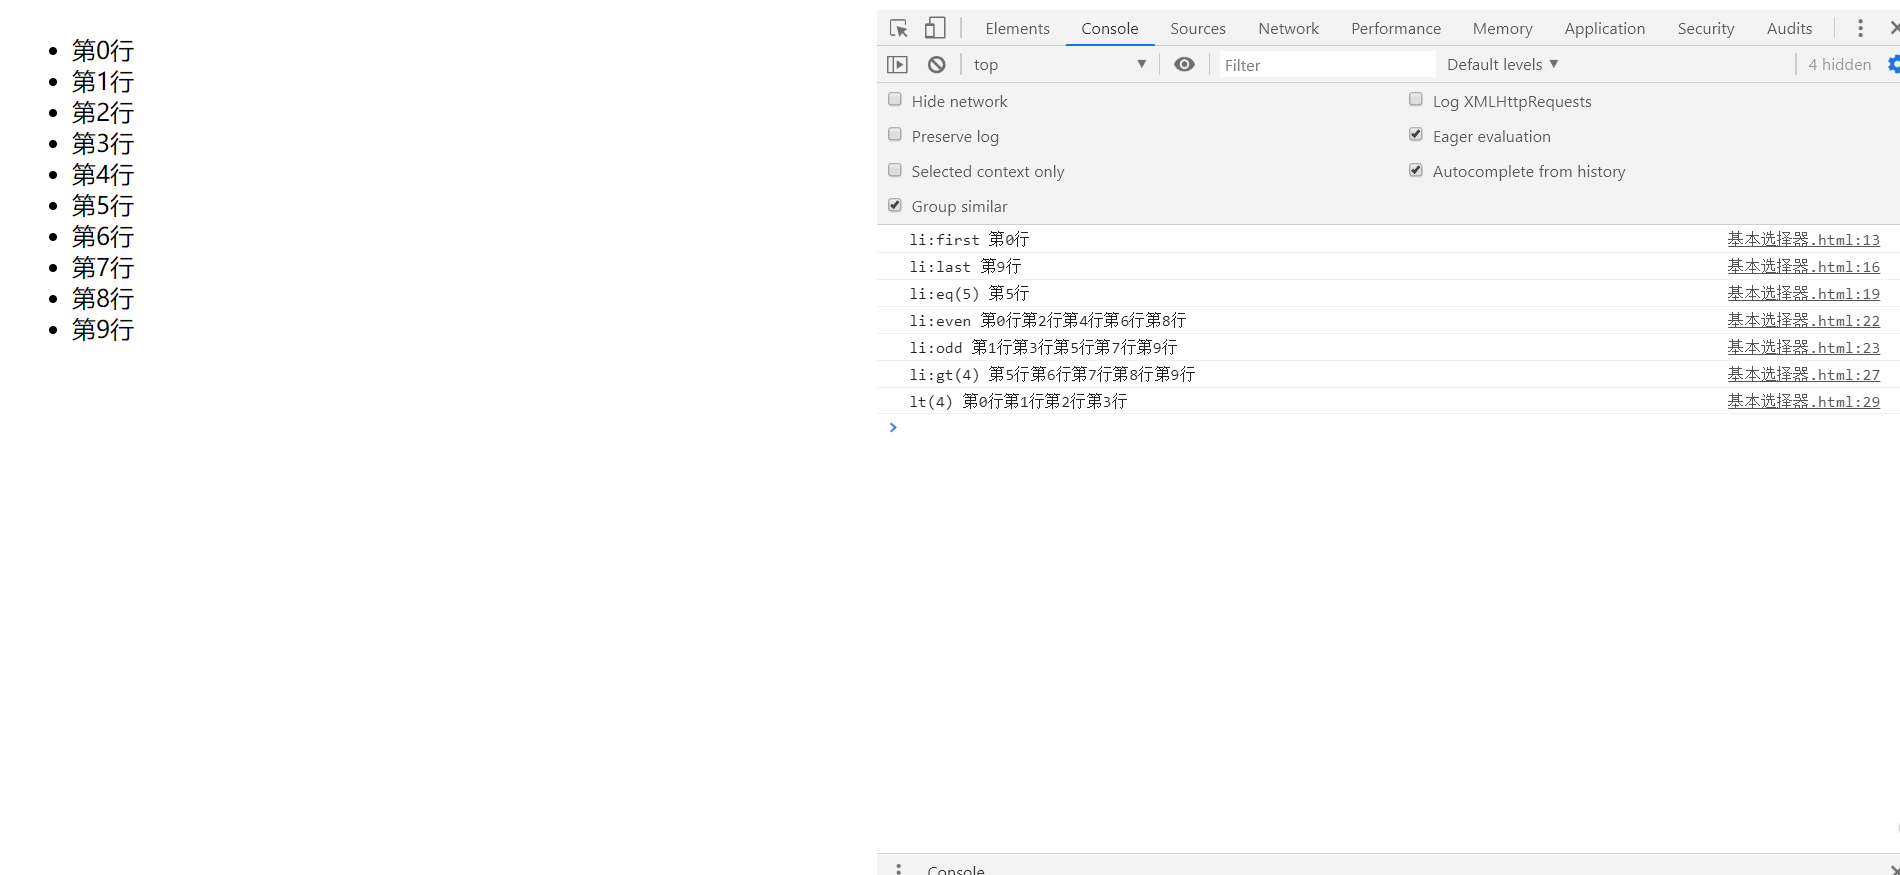Screen dimensions: 1900x875
Task: Open source link 基本选择器.html:23
Action: 1803,348
